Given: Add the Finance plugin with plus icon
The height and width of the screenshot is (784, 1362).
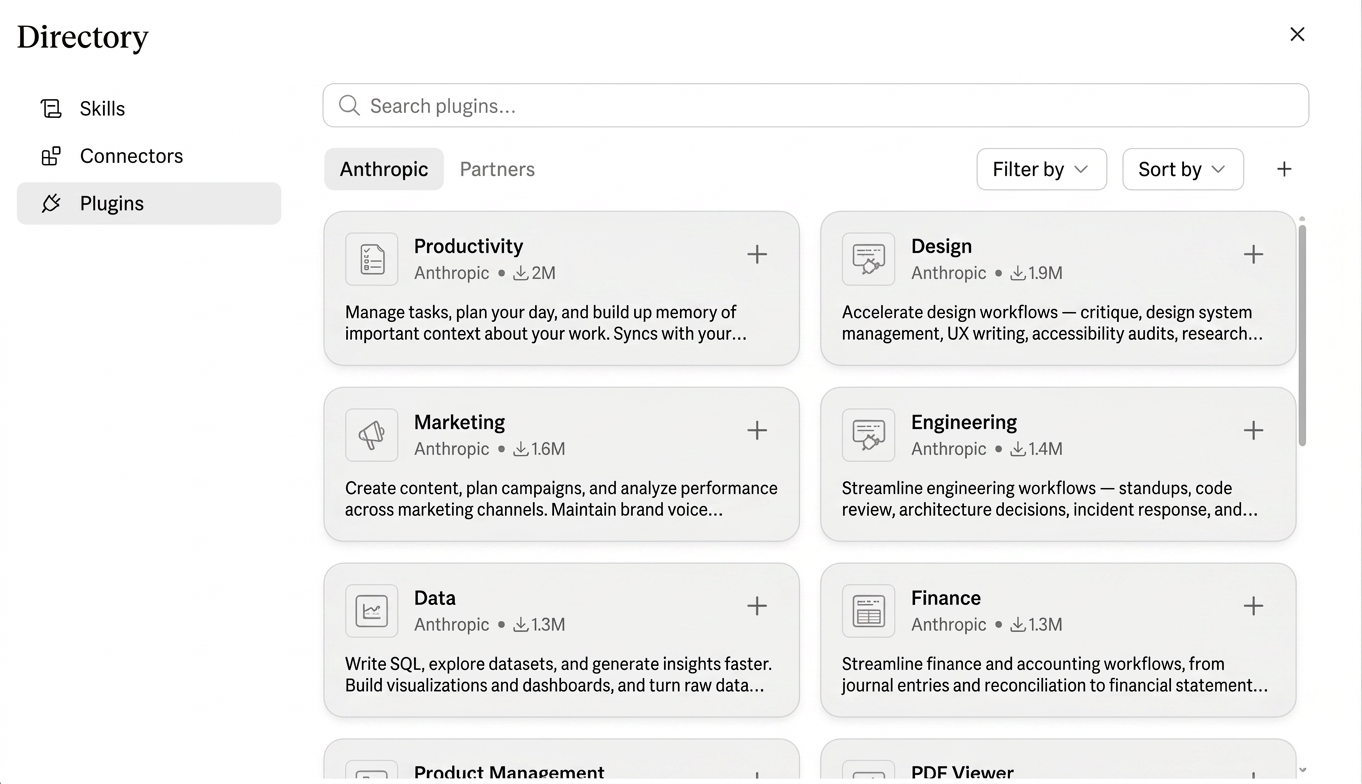Looking at the screenshot, I should coord(1253,606).
